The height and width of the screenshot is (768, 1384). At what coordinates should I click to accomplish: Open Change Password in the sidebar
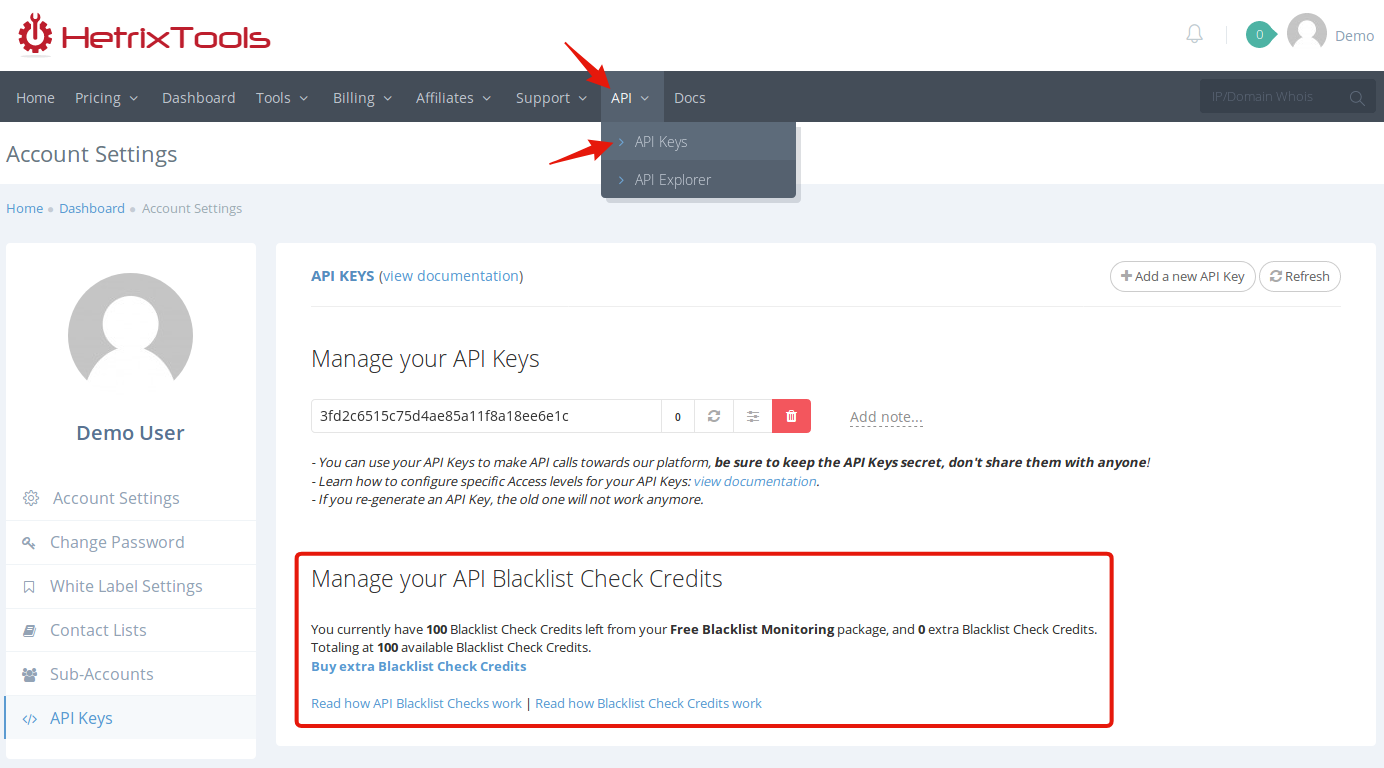[130, 542]
